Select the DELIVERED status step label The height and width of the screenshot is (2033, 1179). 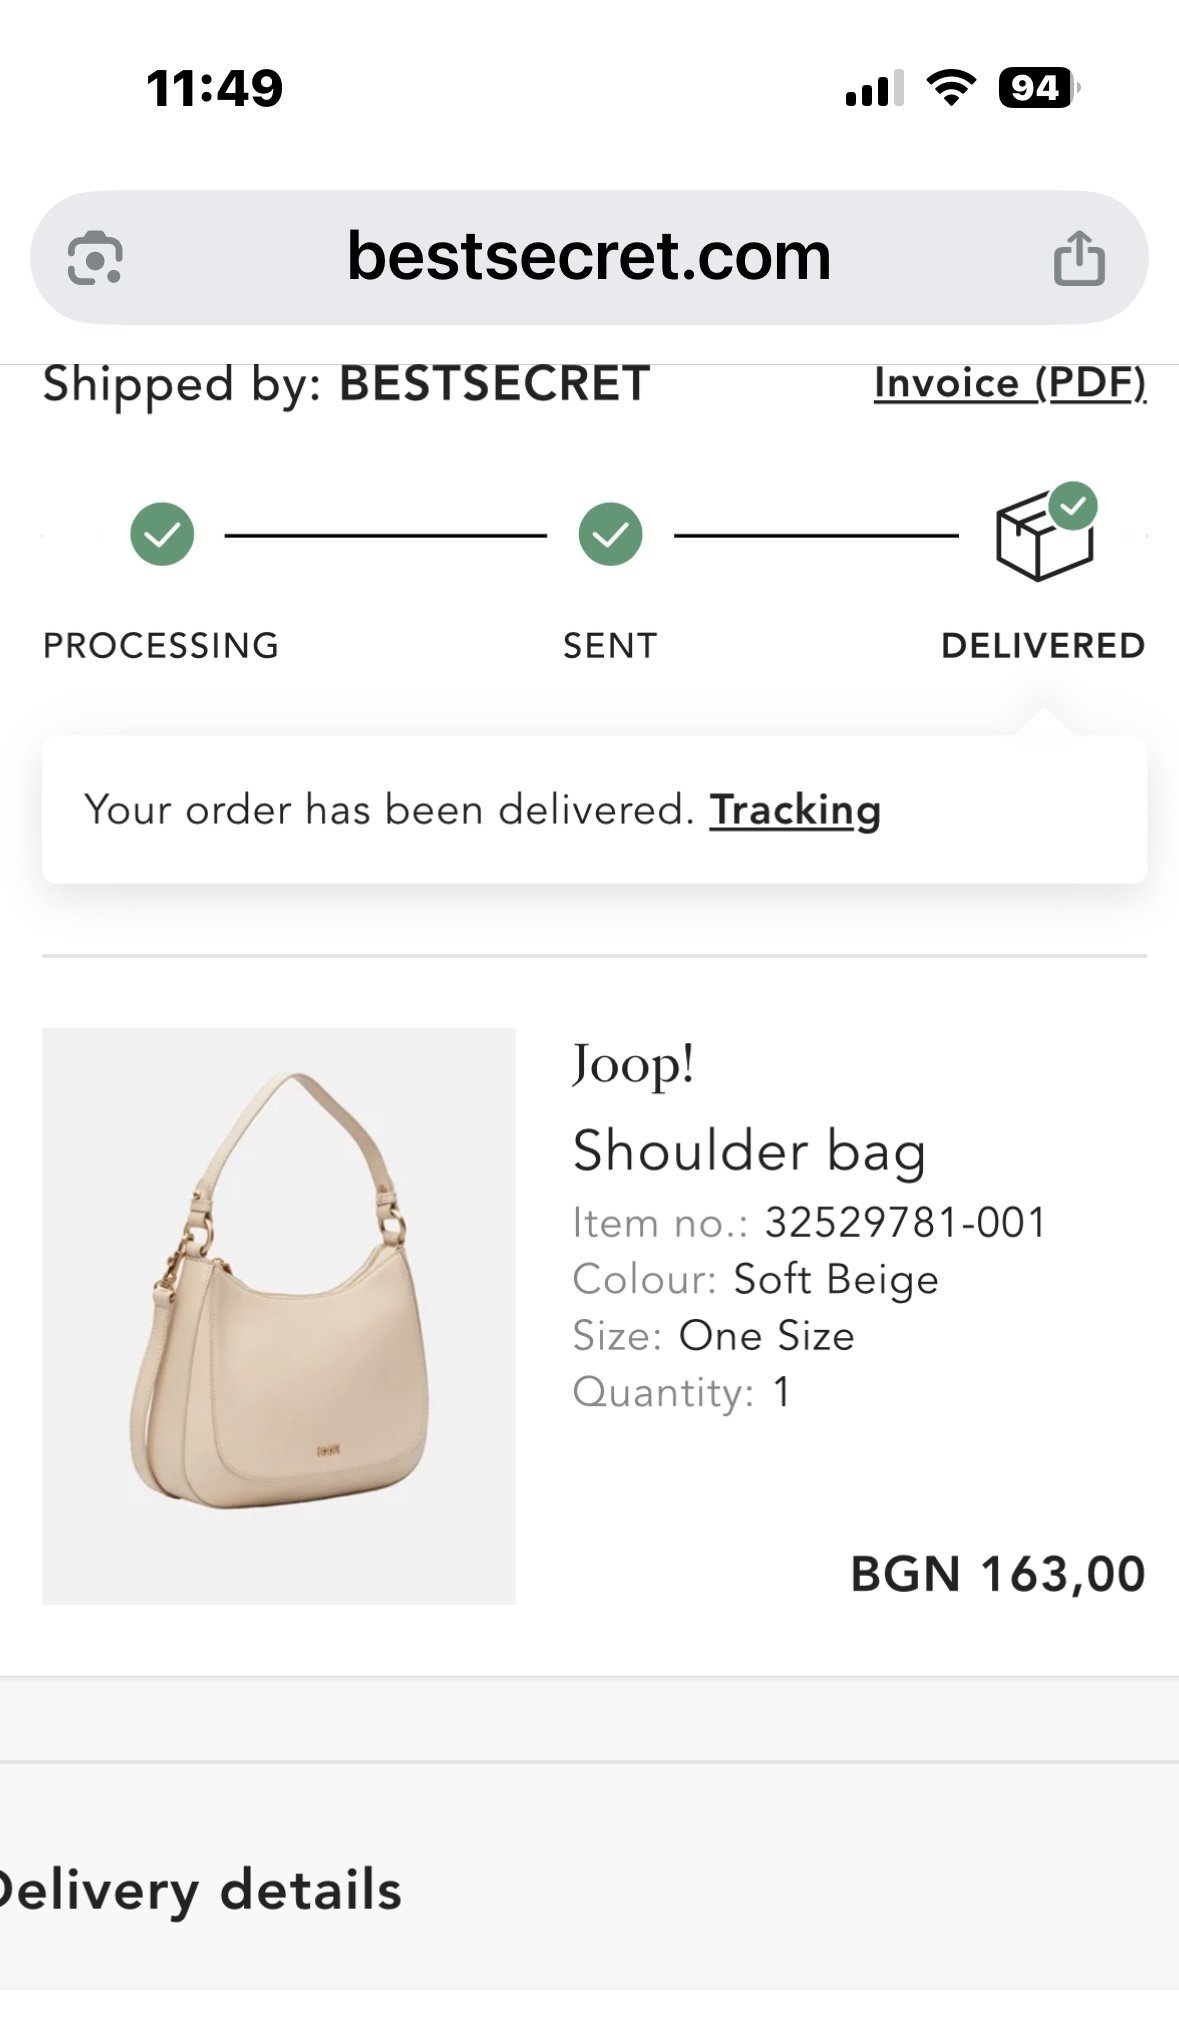point(1043,646)
